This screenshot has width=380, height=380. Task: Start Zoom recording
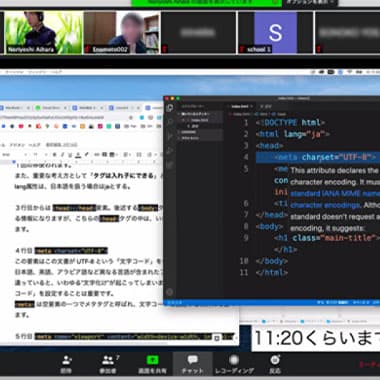coord(234,364)
